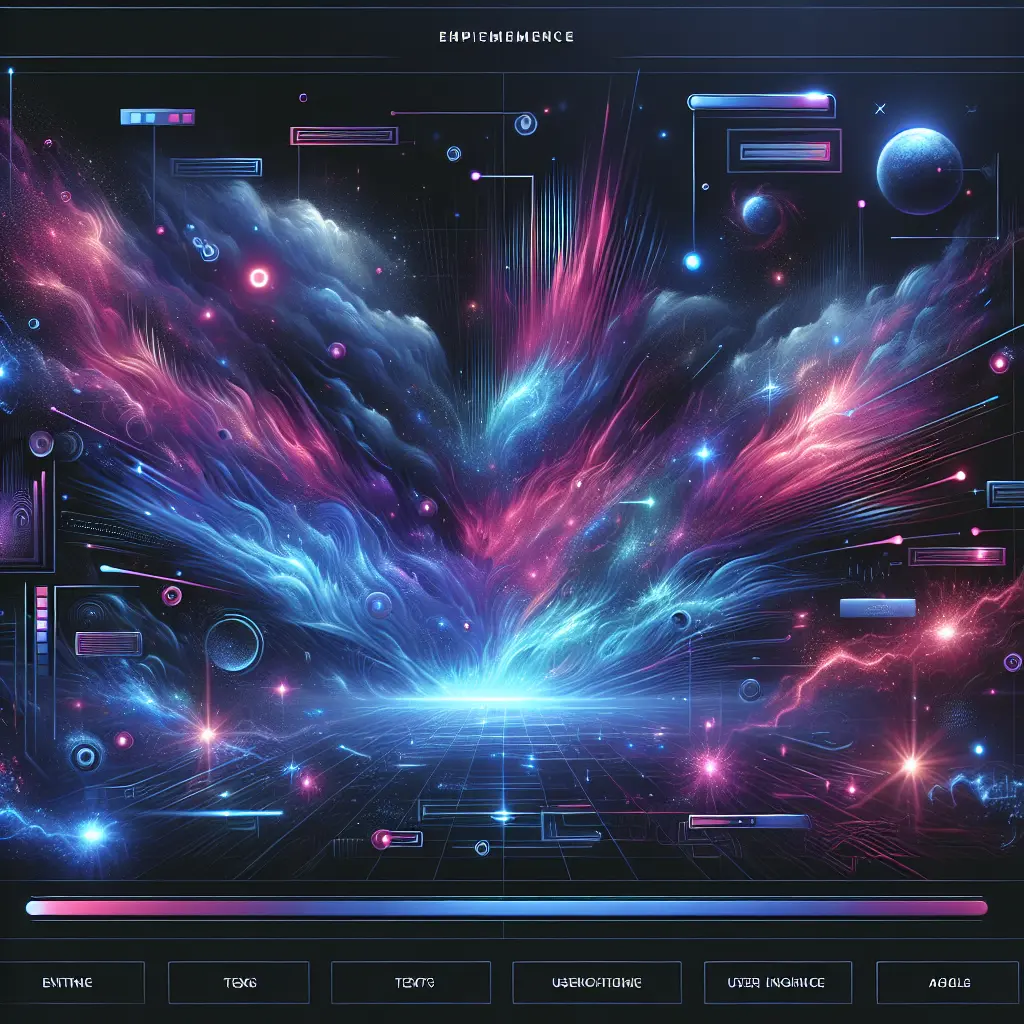
Task: Expand the pink-blue bar with small arrow
Action: [x=748, y=821]
